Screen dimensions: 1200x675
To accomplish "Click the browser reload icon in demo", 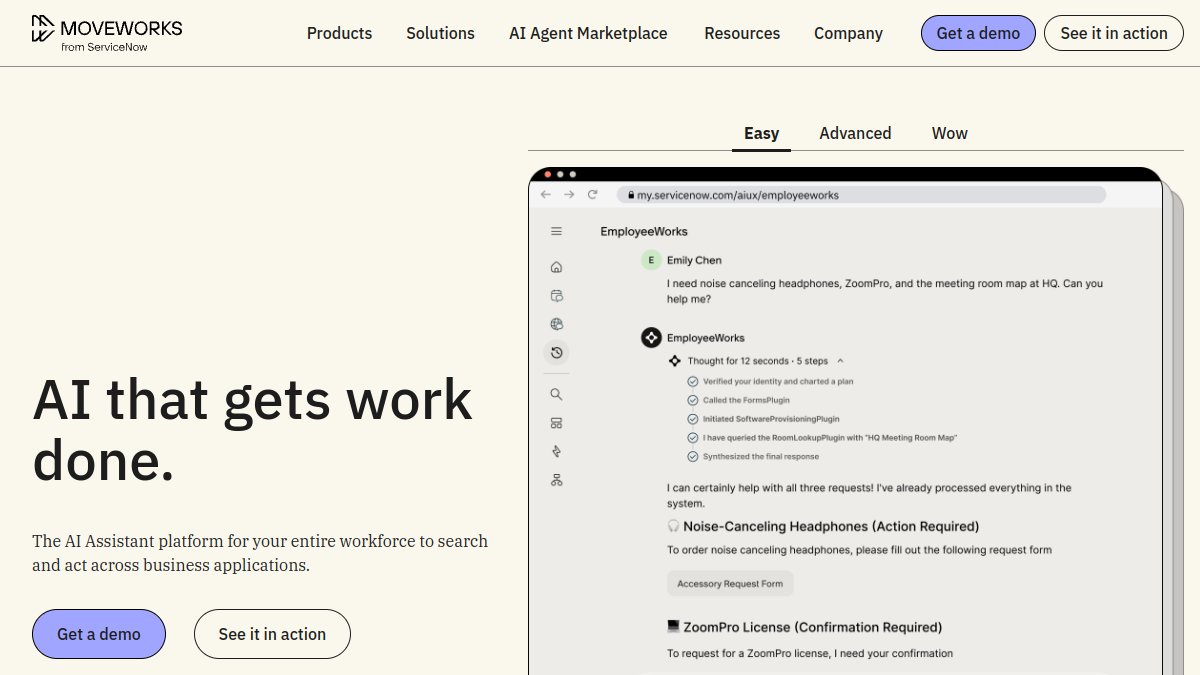I will pyautogui.click(x=592, y=194).
